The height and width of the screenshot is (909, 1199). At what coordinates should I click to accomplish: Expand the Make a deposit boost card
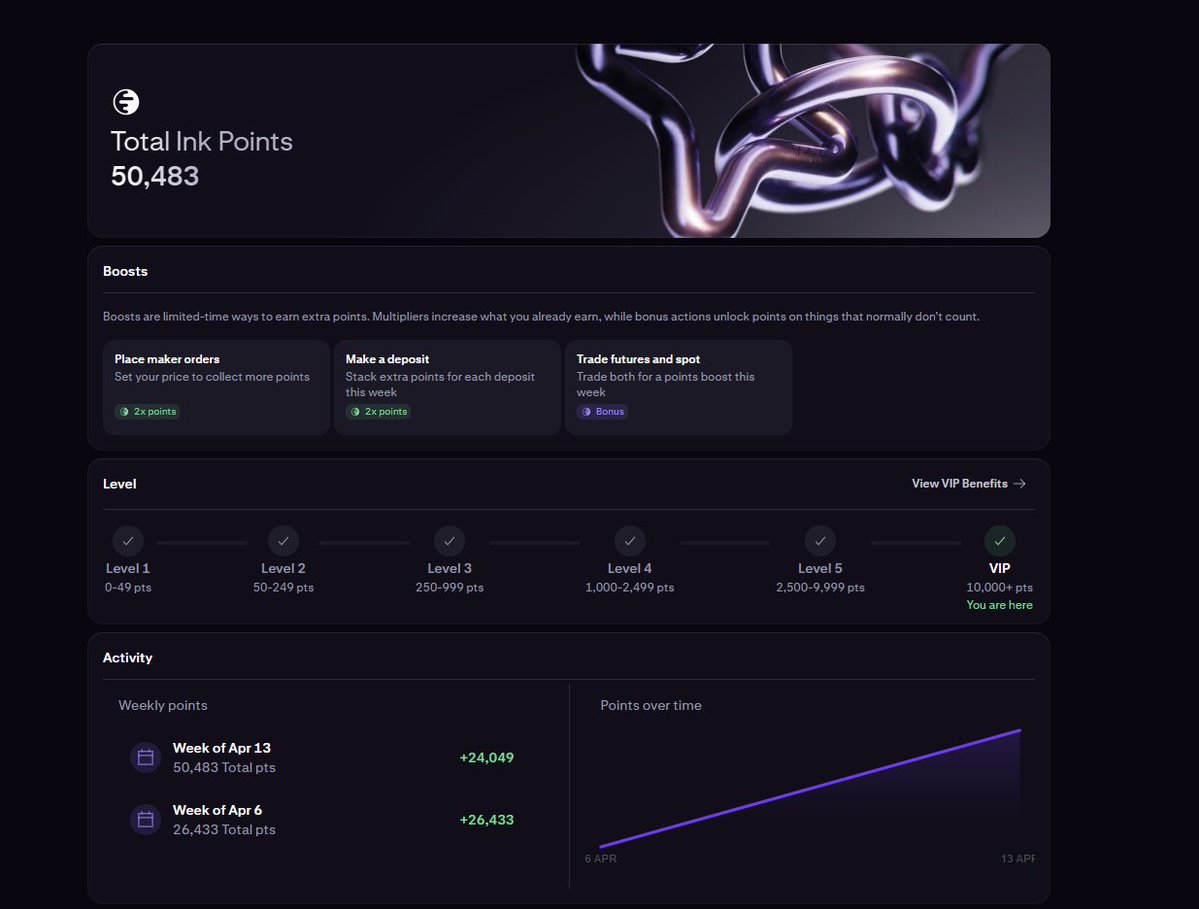[x=447, y=387]
